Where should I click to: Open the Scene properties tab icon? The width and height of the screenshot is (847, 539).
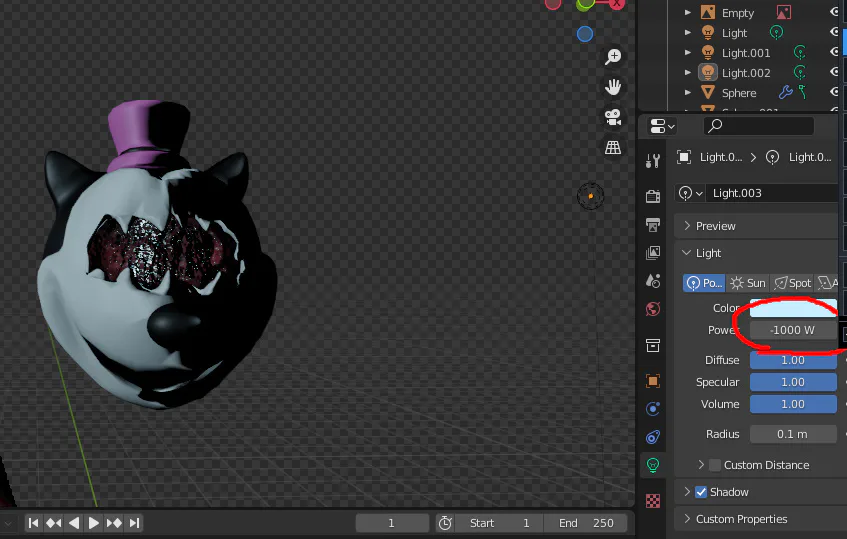tap(653, 281)
